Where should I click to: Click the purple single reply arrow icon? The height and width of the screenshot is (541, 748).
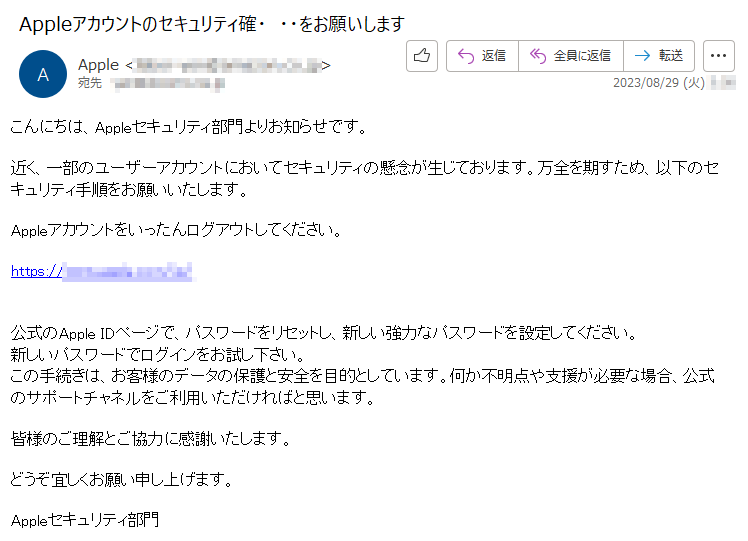coord(466,56)
